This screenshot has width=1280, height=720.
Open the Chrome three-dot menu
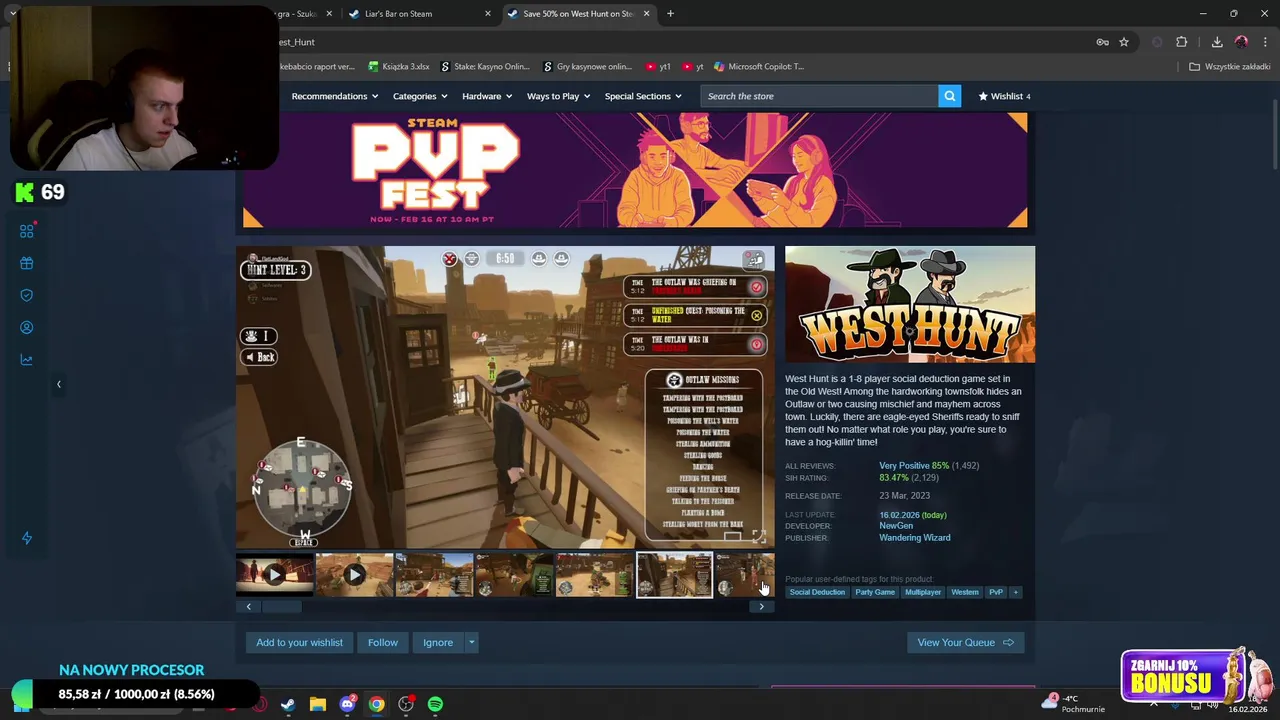point(1265,42)
